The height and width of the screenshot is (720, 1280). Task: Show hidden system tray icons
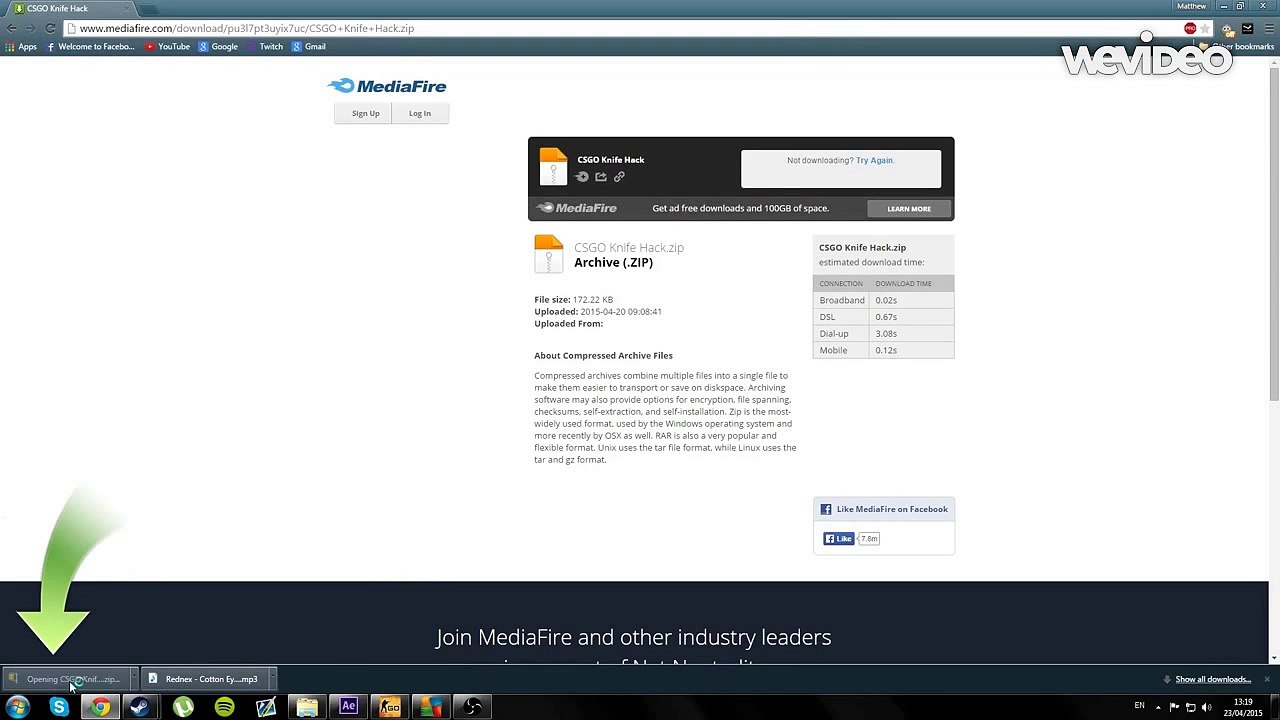(1158, 707)
